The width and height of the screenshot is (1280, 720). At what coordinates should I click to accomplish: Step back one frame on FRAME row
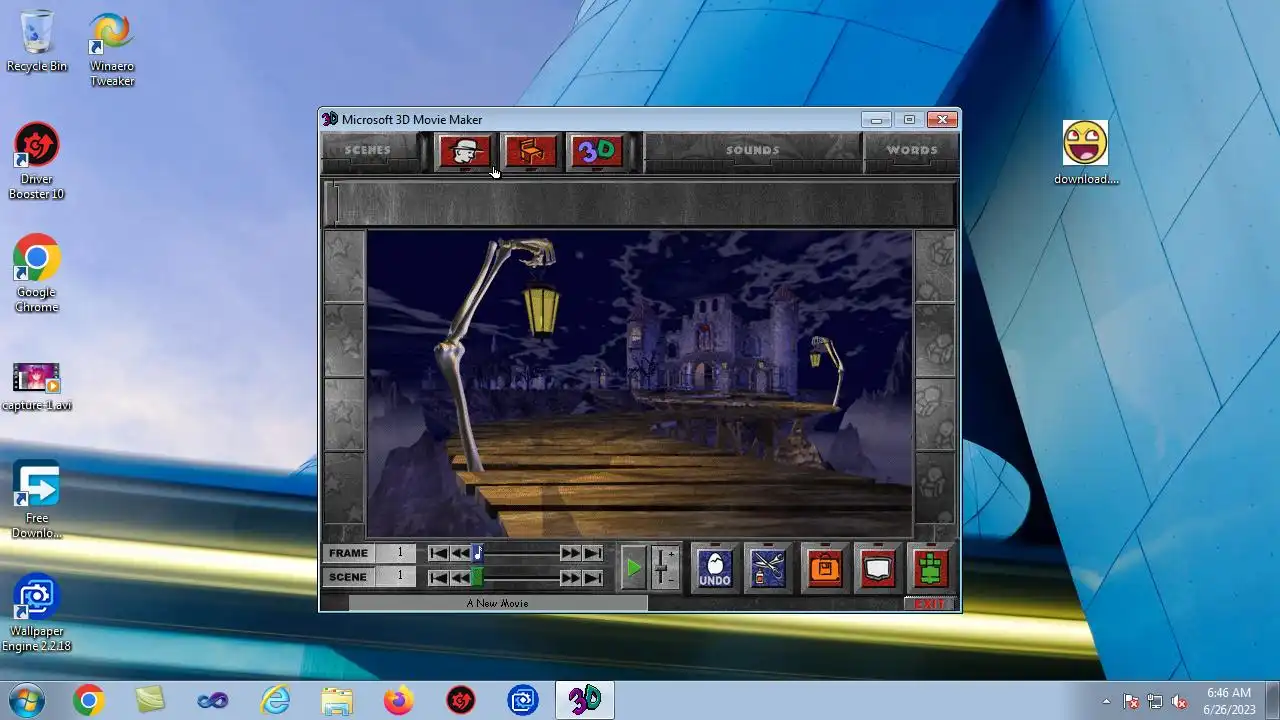(459, 553)
